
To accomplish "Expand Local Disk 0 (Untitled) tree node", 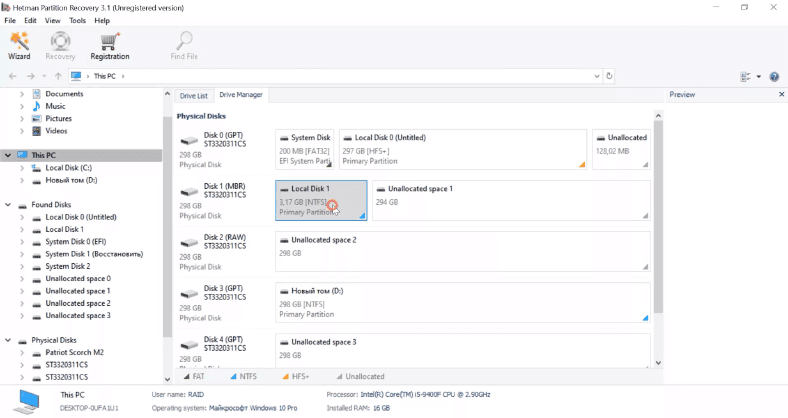I will pos(22,217).
